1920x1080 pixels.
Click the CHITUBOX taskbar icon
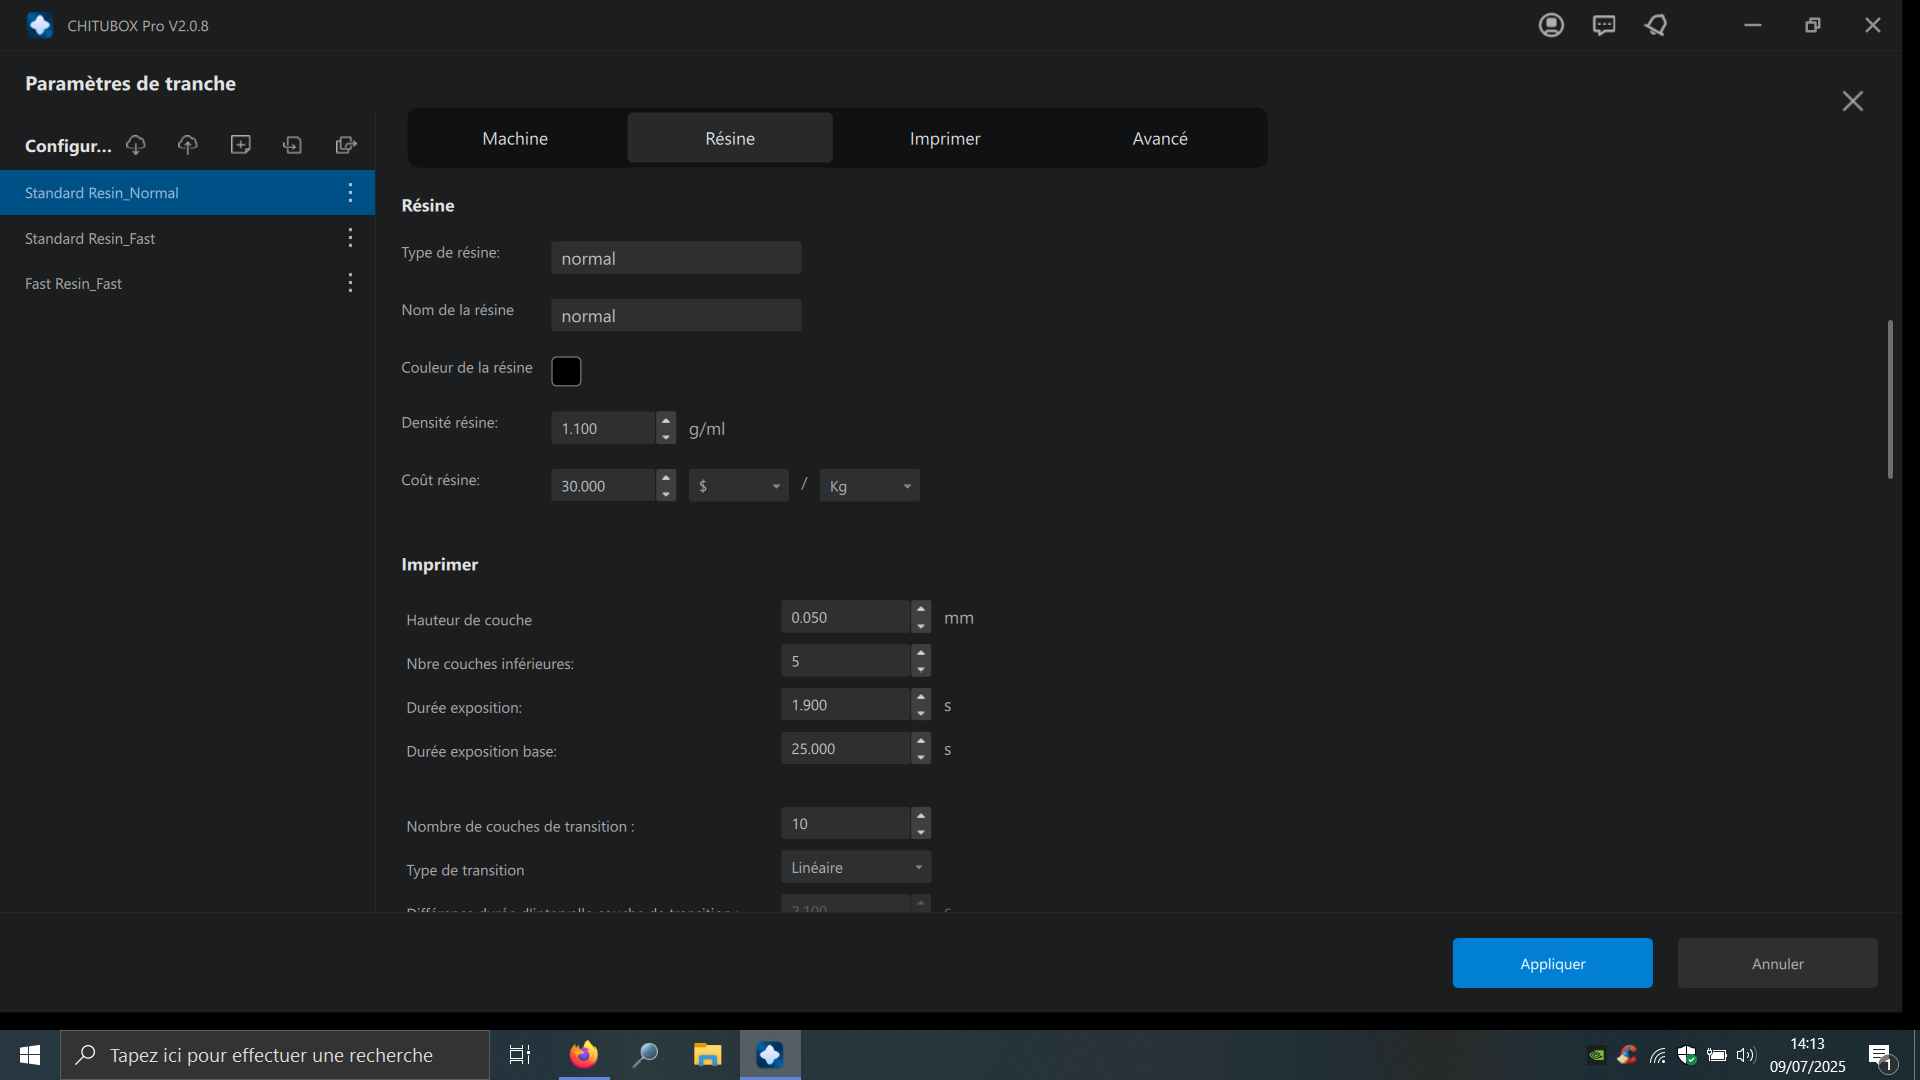[x=770, y=1055]
